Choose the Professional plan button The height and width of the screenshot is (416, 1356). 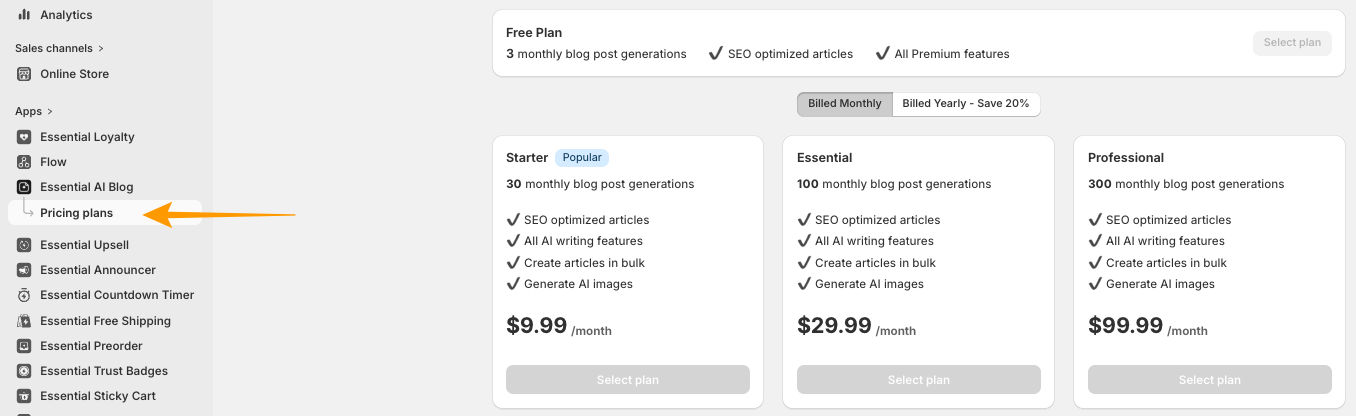[1209, 380]
